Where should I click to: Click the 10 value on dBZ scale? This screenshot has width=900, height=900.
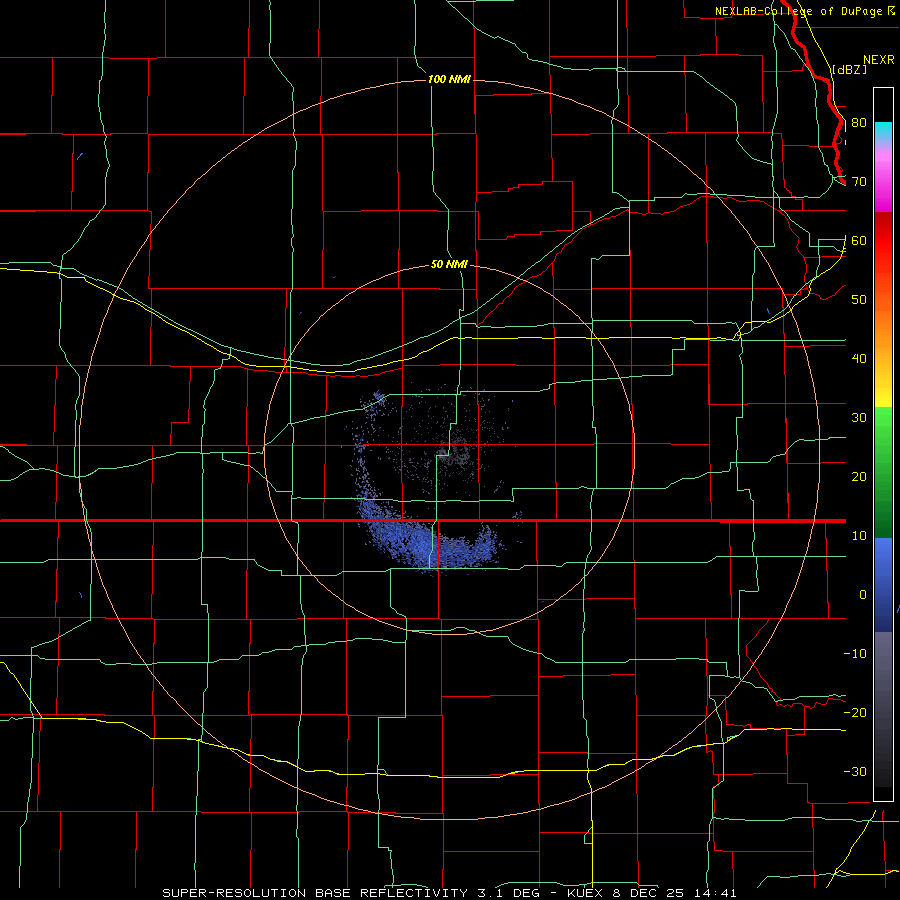(859, 536)
